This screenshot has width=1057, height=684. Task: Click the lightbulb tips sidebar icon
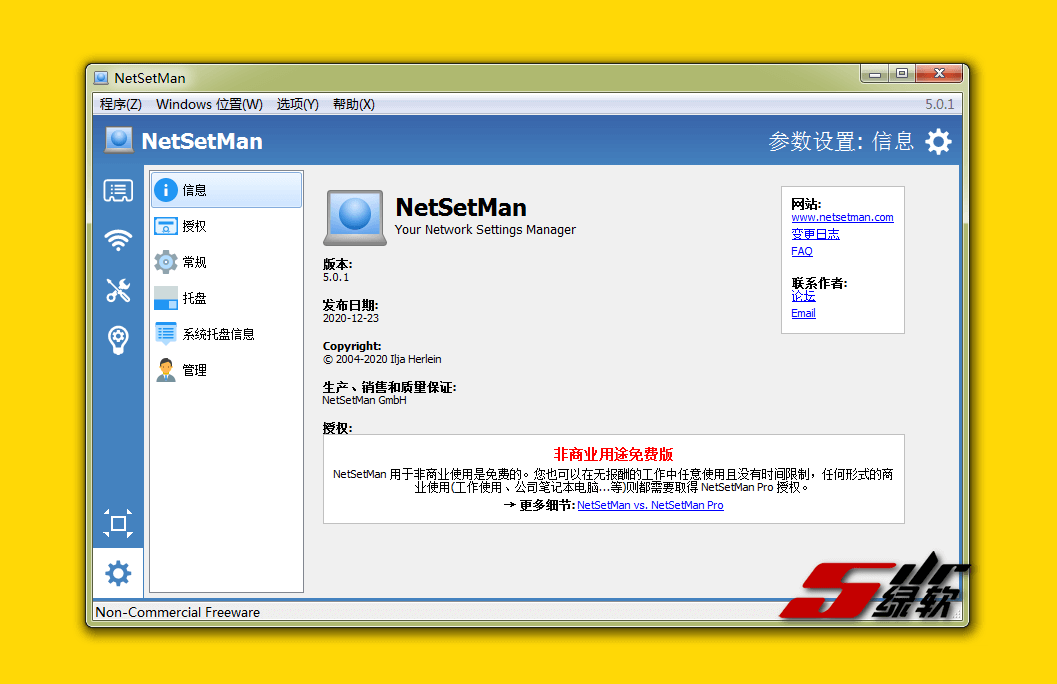(118, 340)
